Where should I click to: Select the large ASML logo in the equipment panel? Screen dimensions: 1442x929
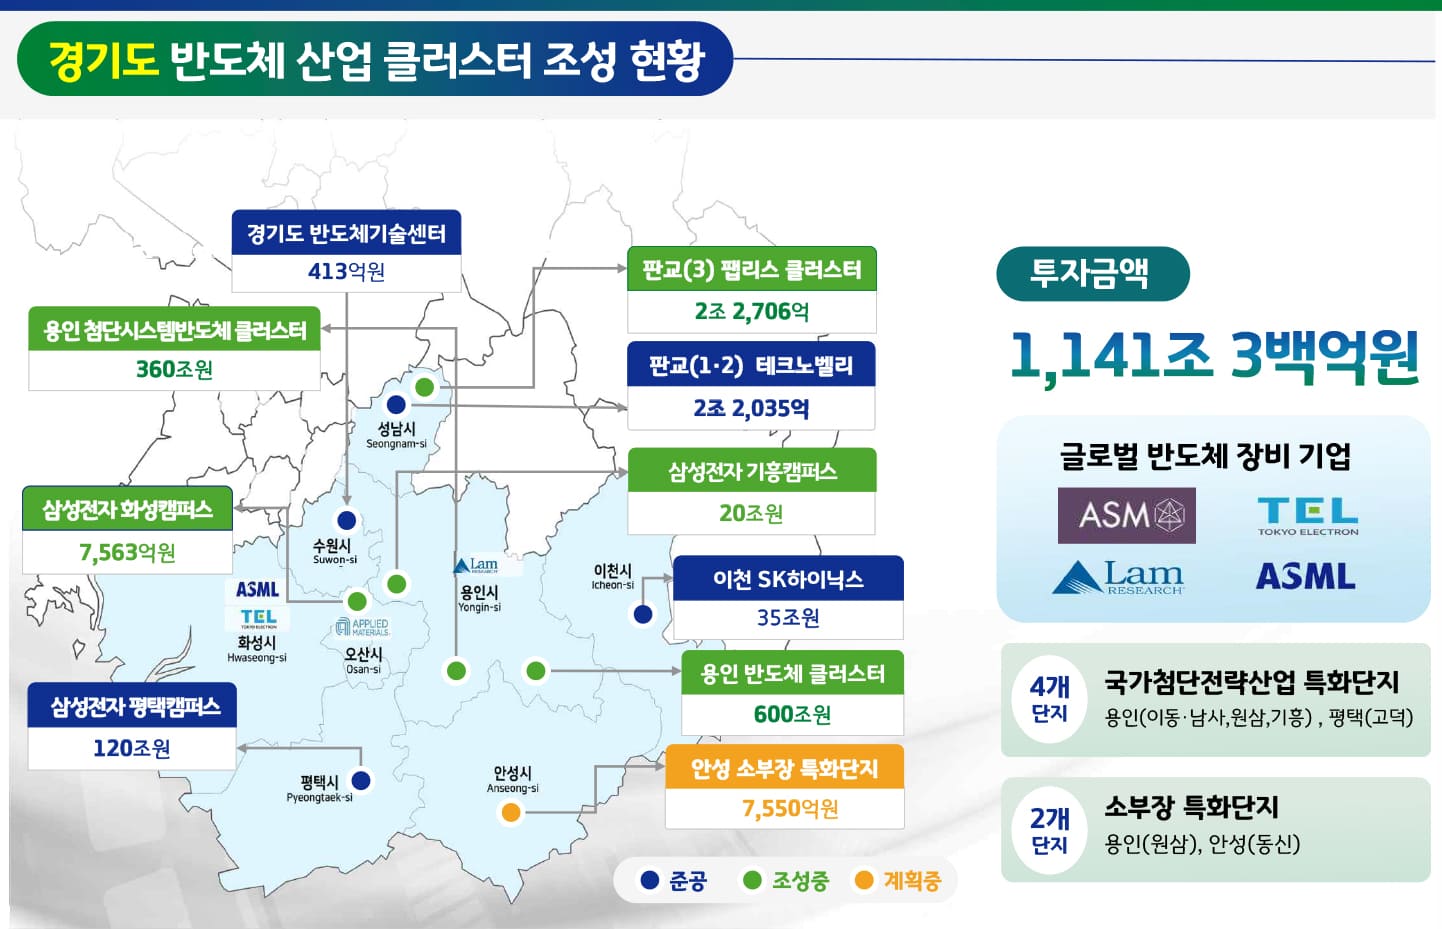pos(1305,576)
